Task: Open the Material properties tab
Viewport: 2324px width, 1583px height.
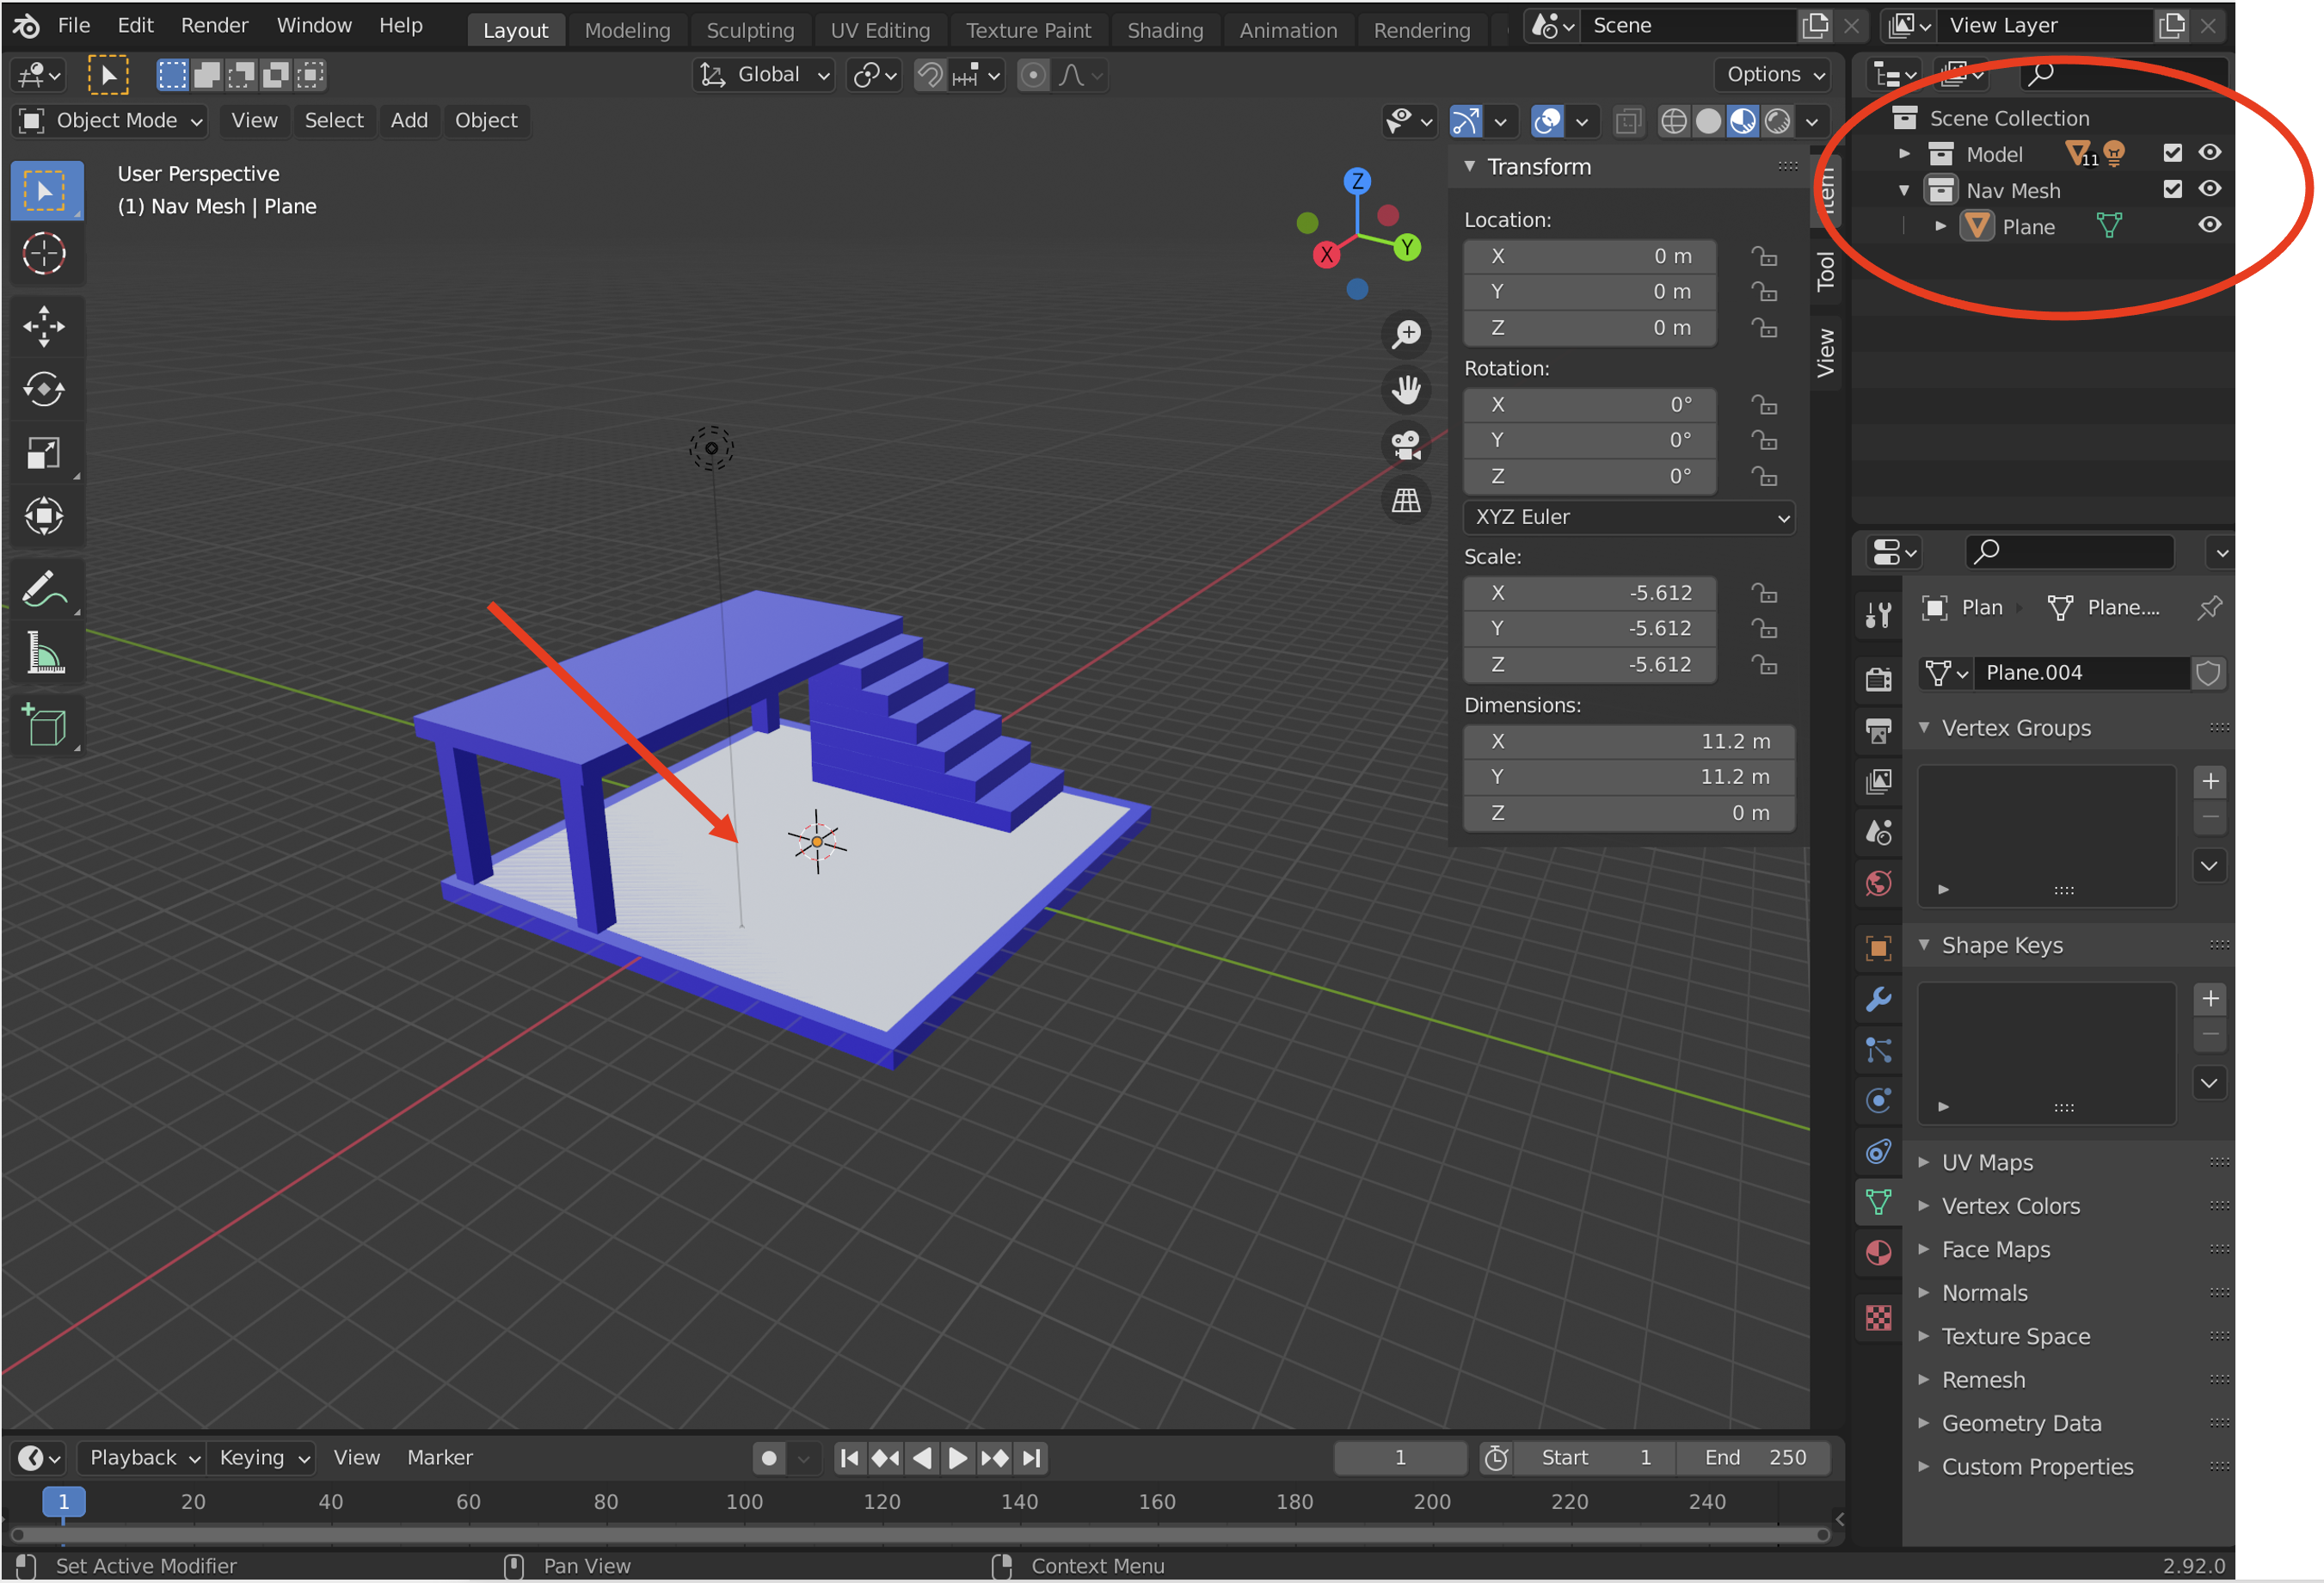Action: 1878,1252
